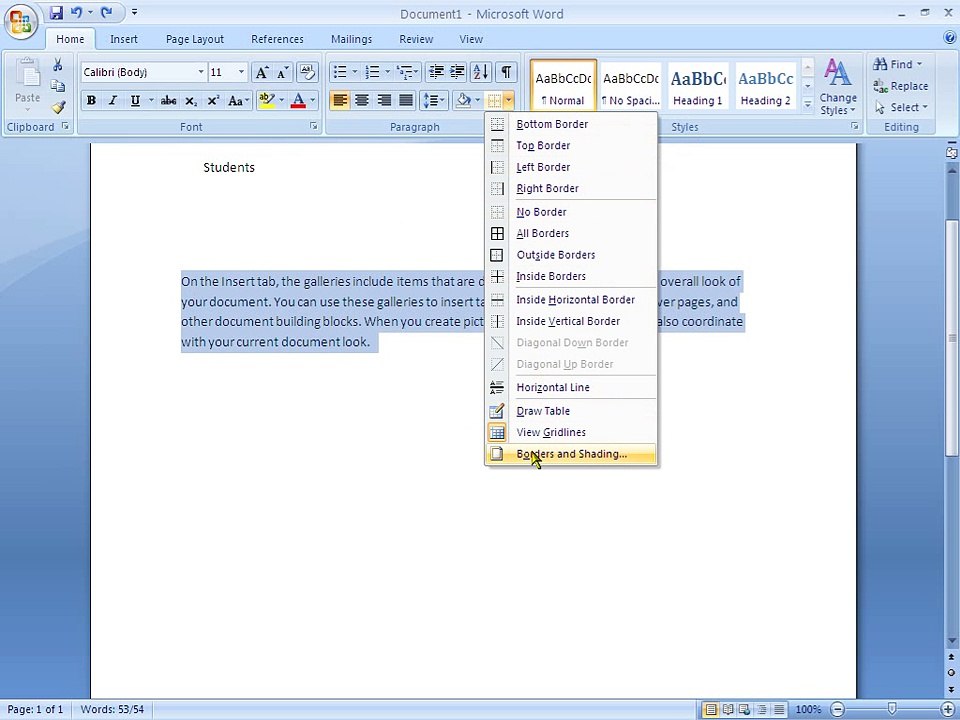Sort the selected text alphabetically
The image size is (960, 720).
pos(481,72)
